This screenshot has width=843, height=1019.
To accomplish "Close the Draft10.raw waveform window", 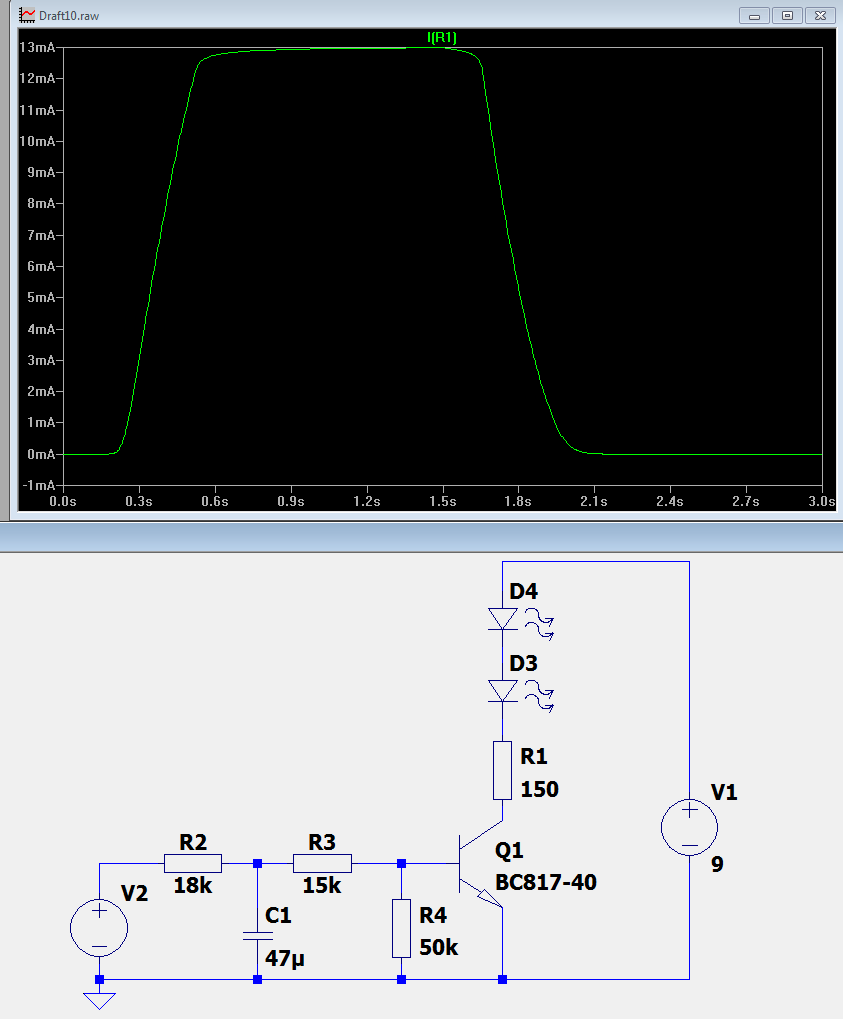I will pyautogui.click(x=820, y=16).
